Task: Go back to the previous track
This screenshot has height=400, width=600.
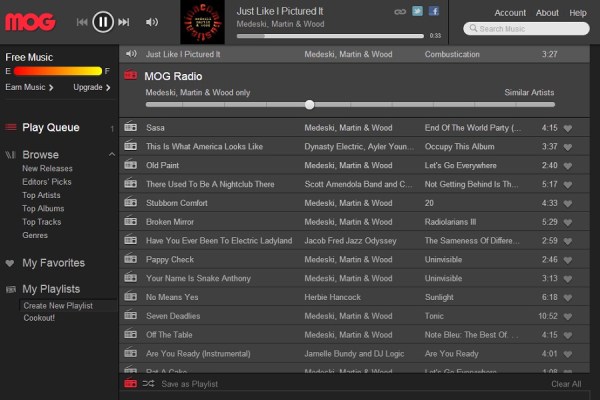Action: tap(82, 21)
